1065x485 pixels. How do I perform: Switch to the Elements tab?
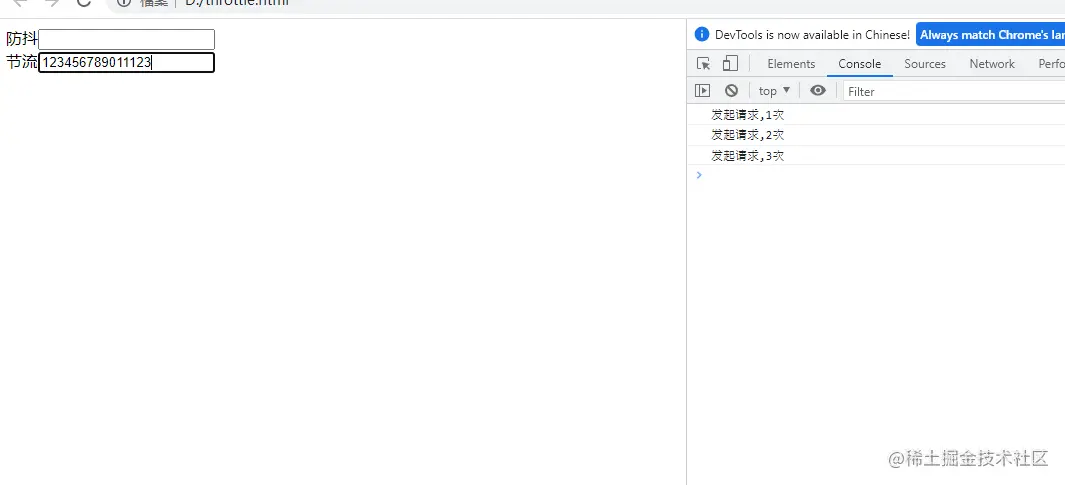(791, 64)
